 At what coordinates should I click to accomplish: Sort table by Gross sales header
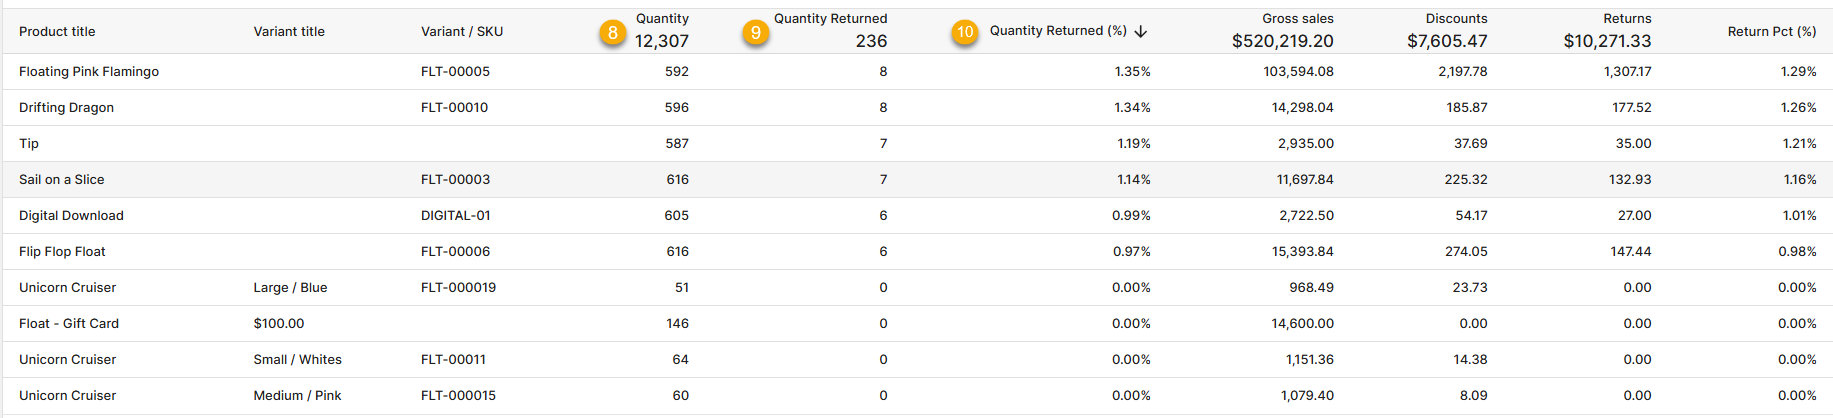(1297, 19)
